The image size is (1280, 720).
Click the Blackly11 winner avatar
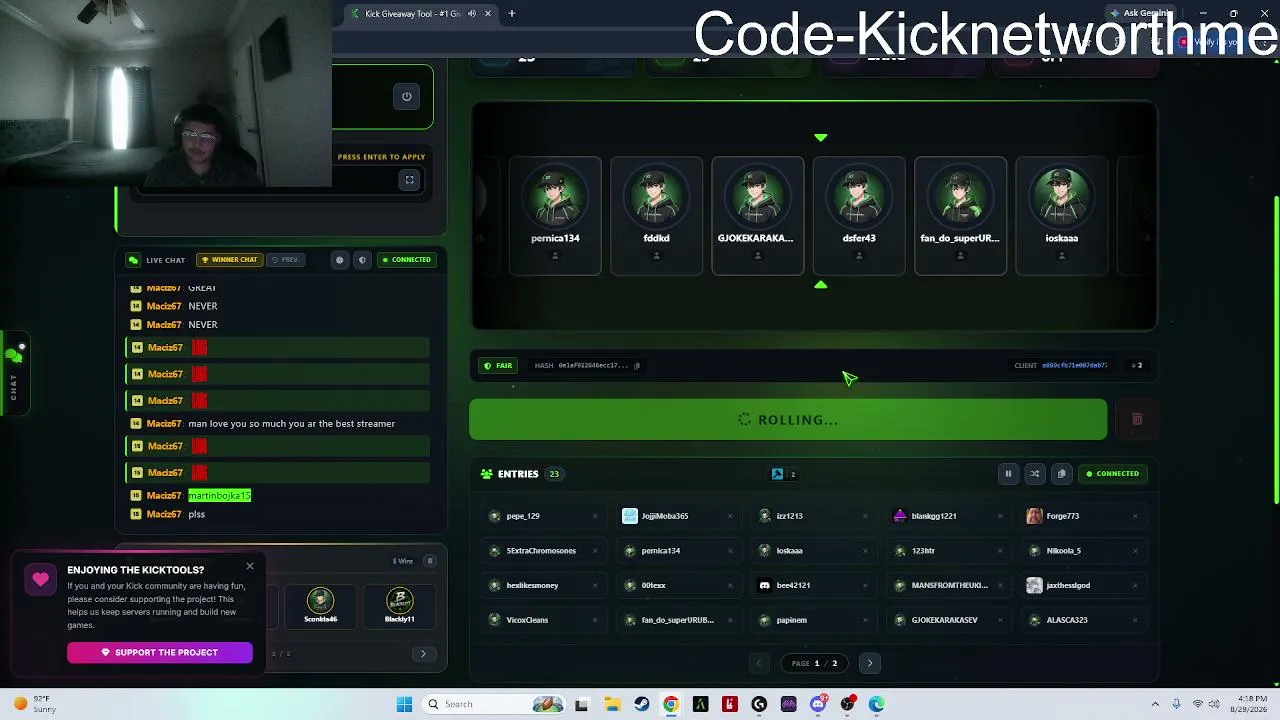point(399,601)
